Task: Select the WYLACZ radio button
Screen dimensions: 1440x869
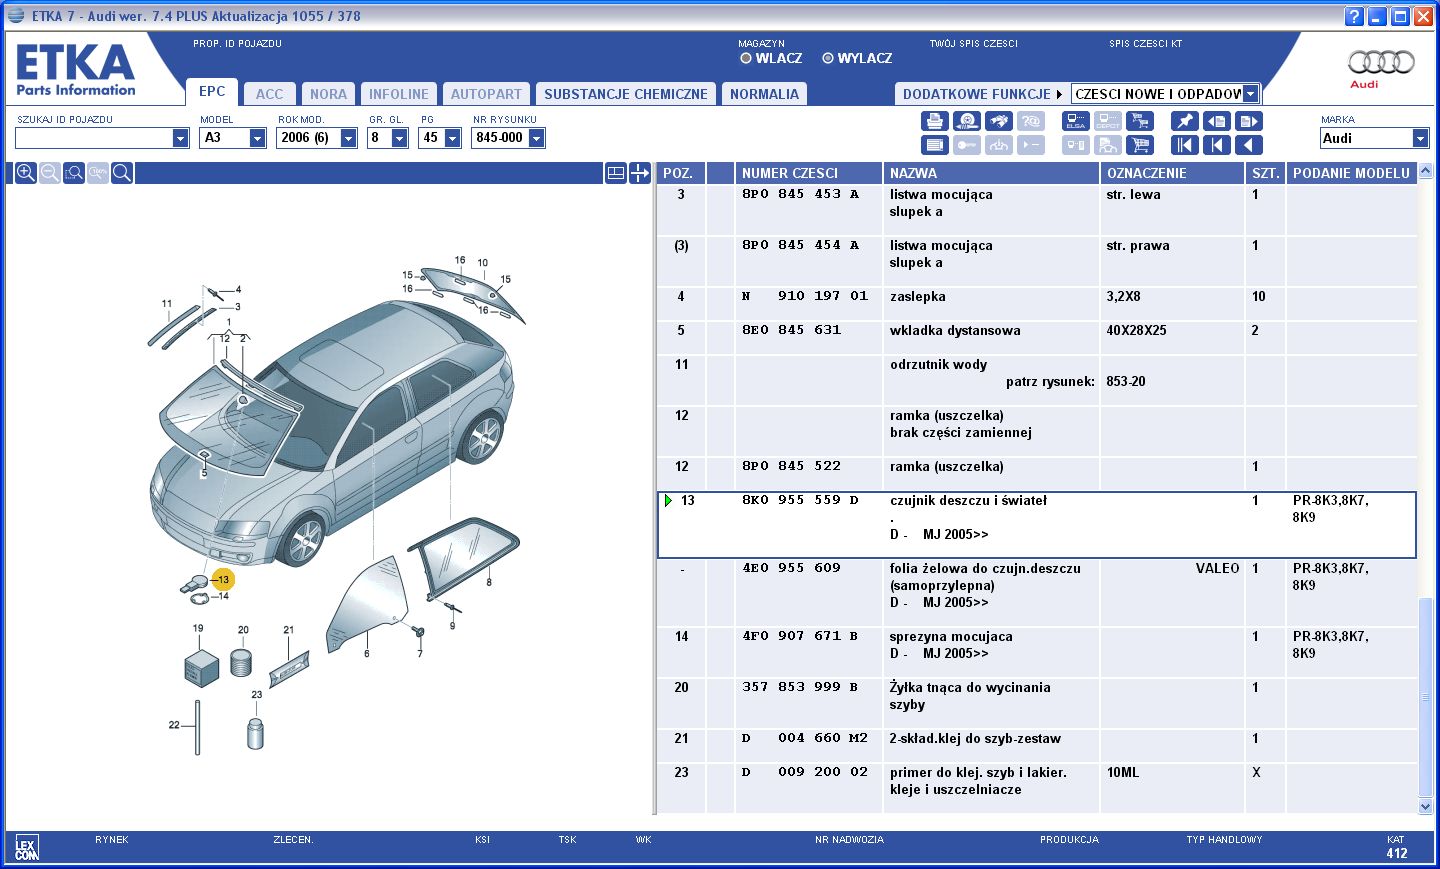Action: tap(827, 58)
